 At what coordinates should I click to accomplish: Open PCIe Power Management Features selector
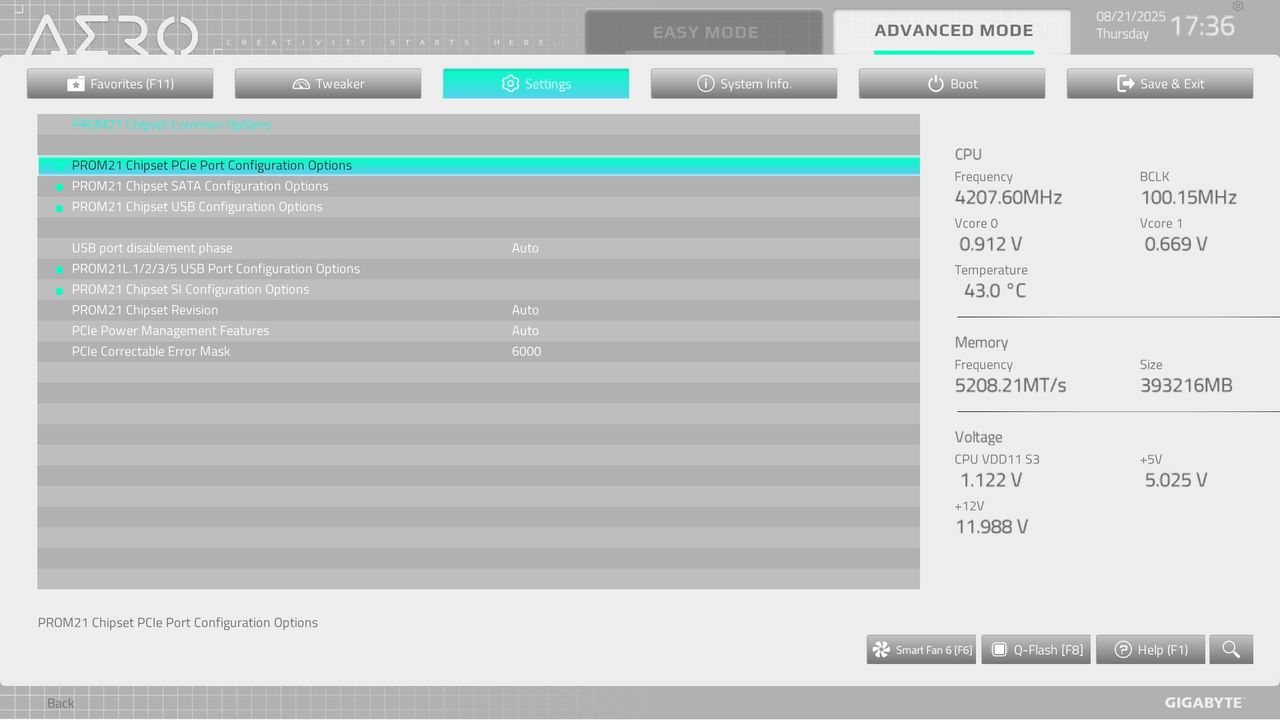coord(525,330)
